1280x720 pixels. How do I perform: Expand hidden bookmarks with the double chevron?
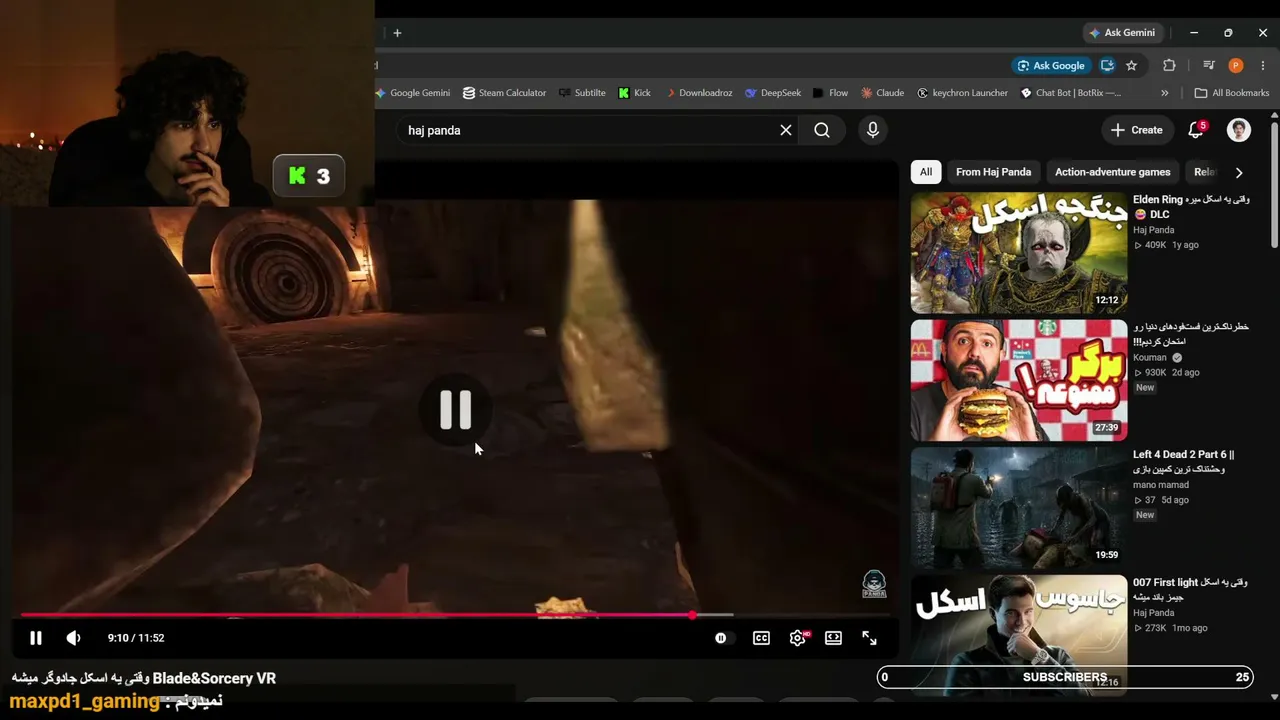pyautogui.click(x=1164, y=93)
